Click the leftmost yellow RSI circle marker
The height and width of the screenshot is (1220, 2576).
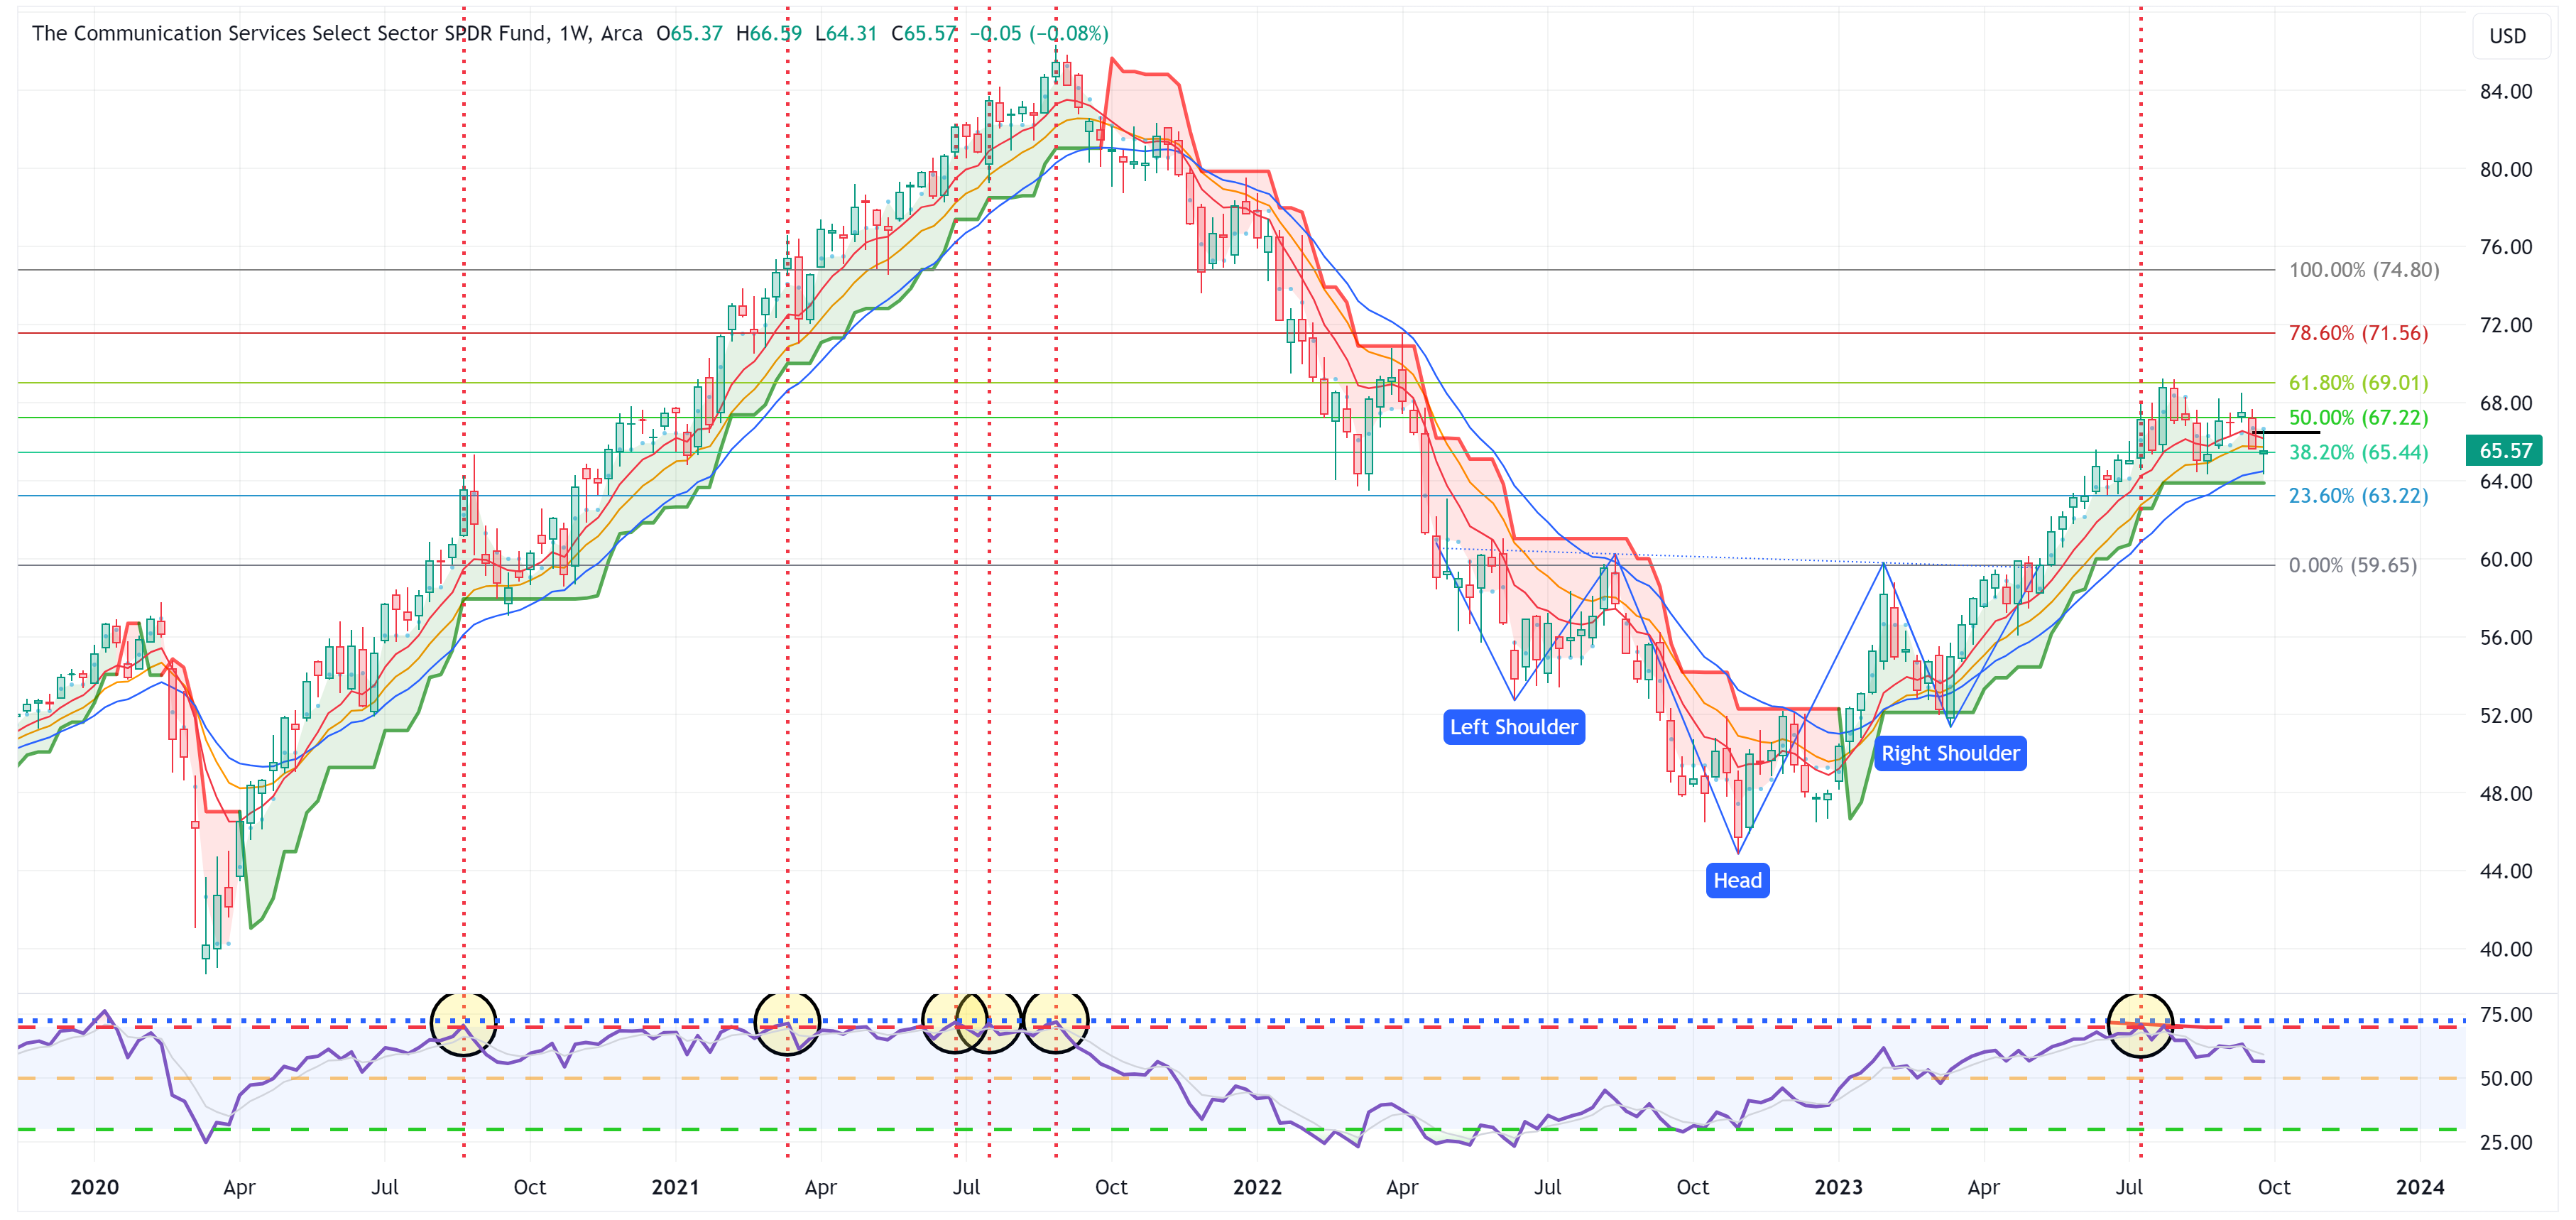click(463, 1024)
